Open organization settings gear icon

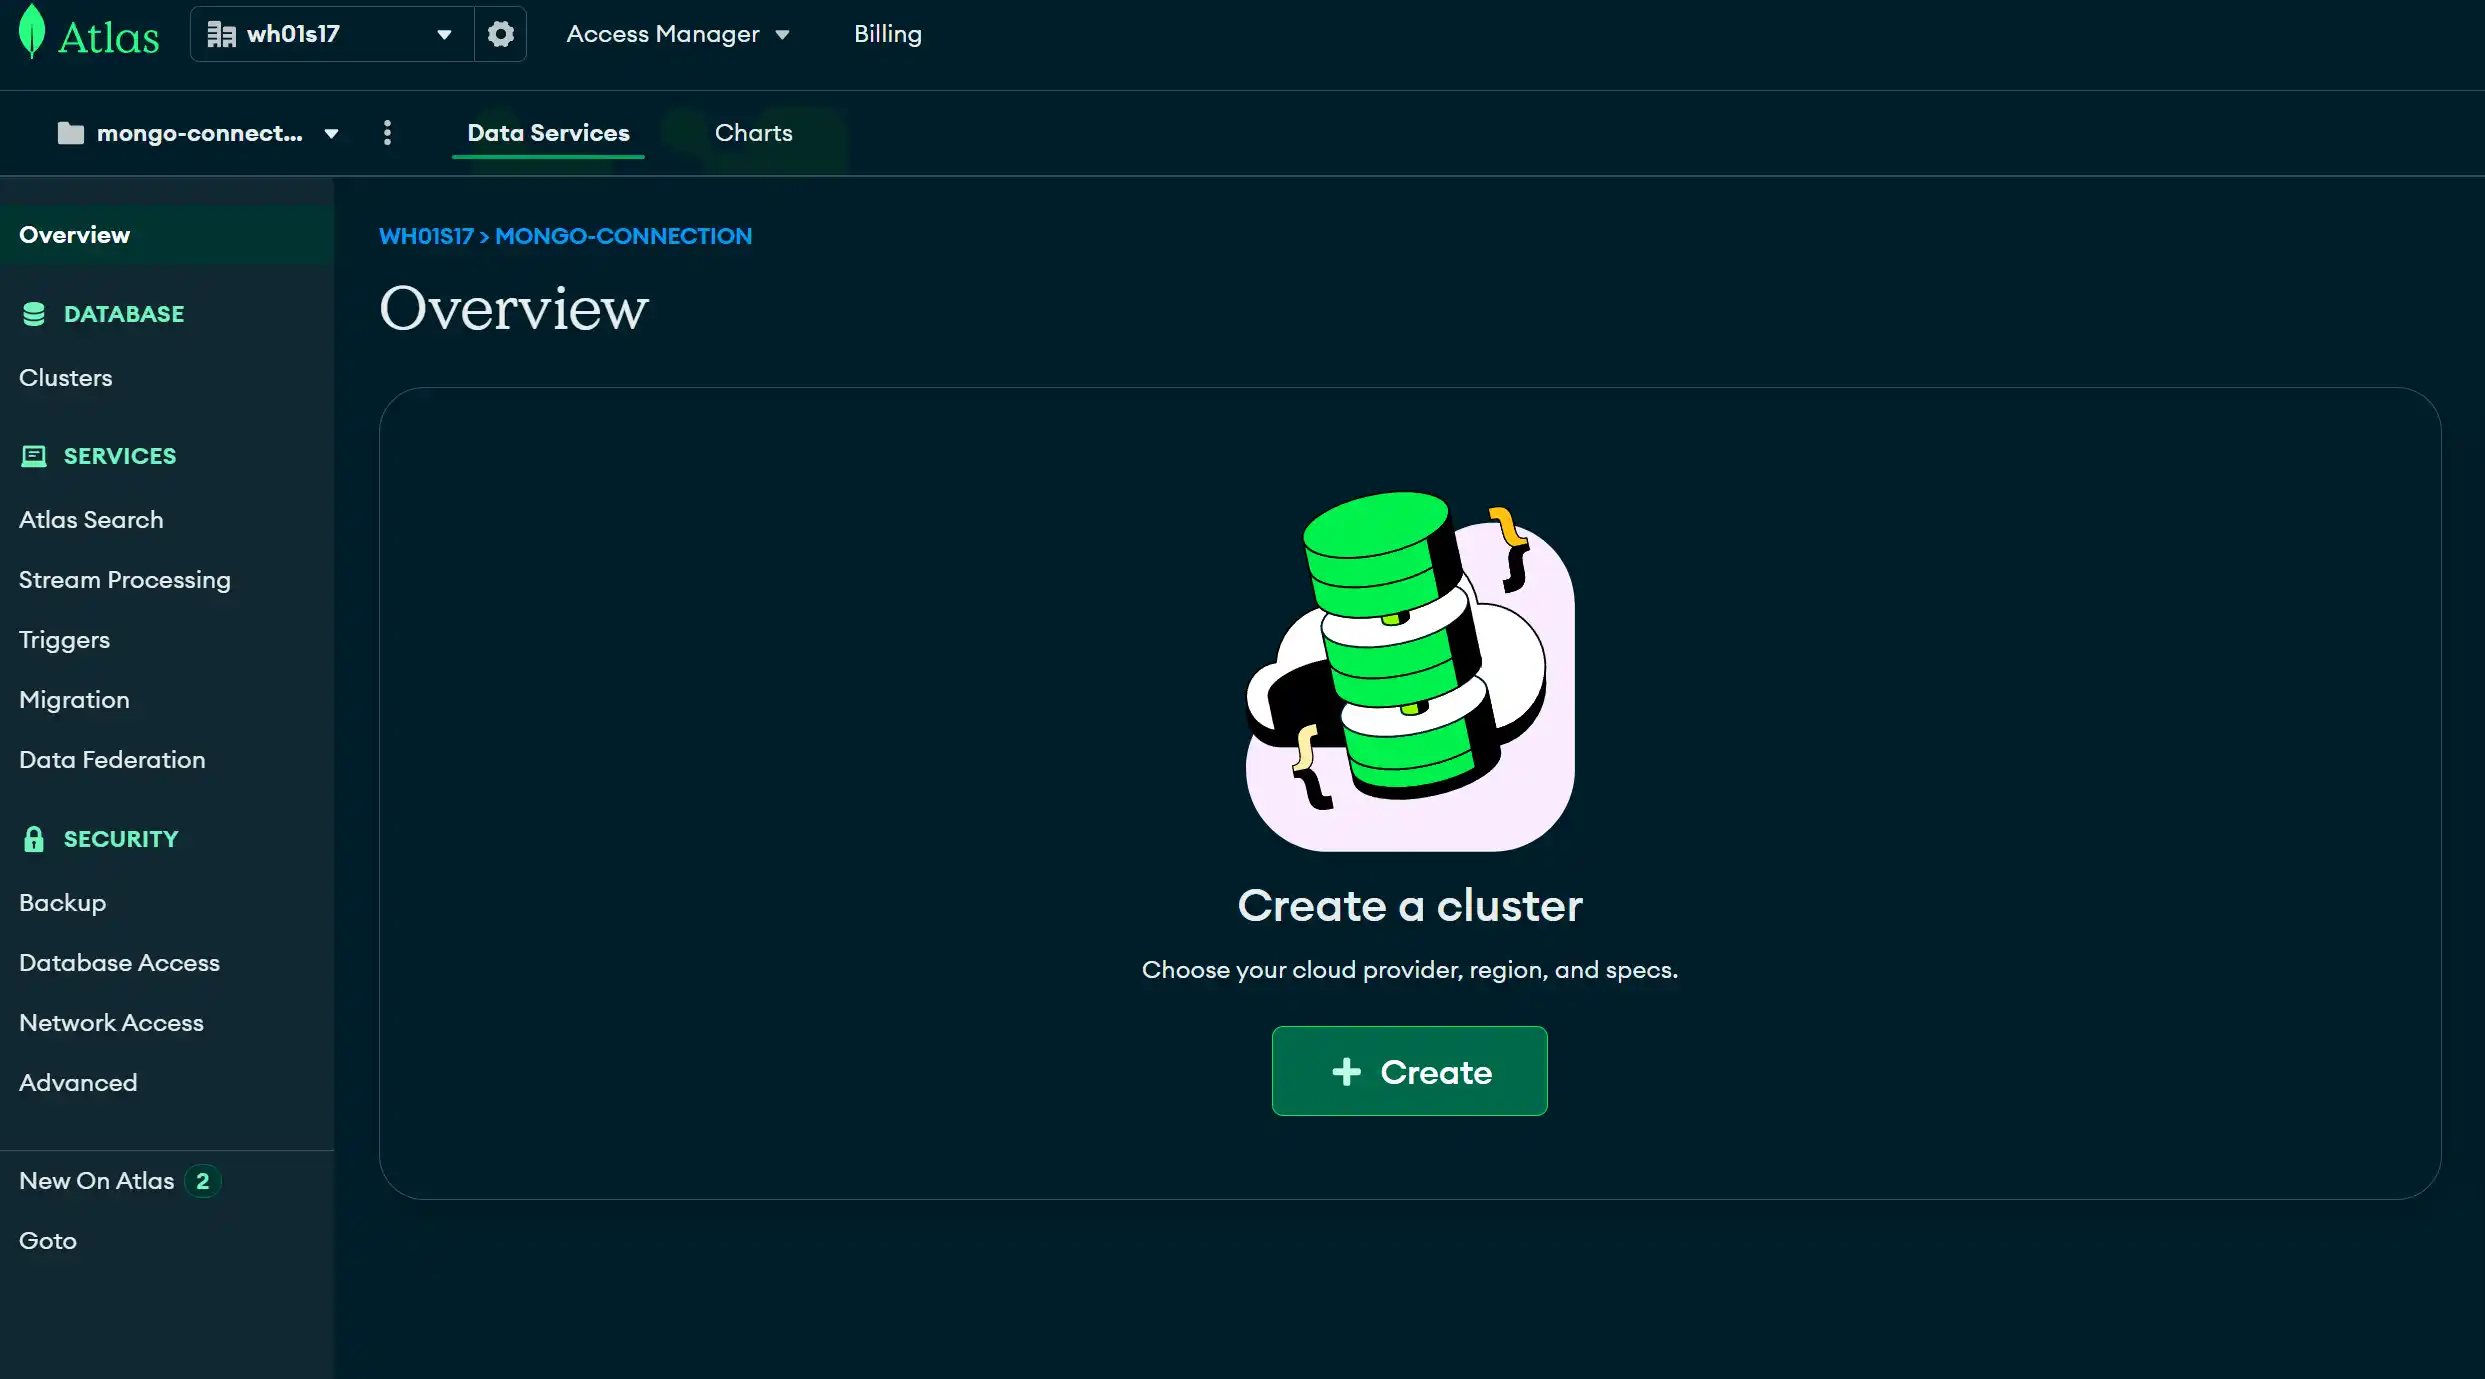[501, 34]
